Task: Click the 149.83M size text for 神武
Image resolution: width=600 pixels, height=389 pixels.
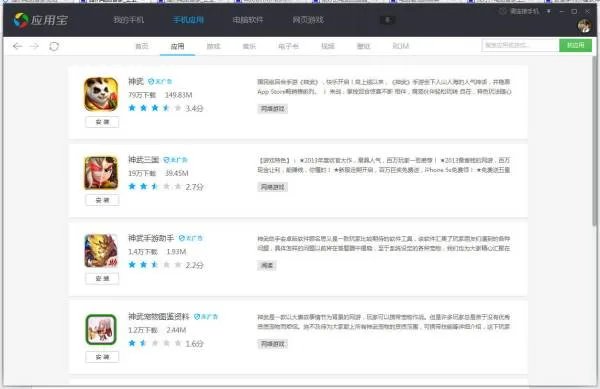Action: [179, 95]
